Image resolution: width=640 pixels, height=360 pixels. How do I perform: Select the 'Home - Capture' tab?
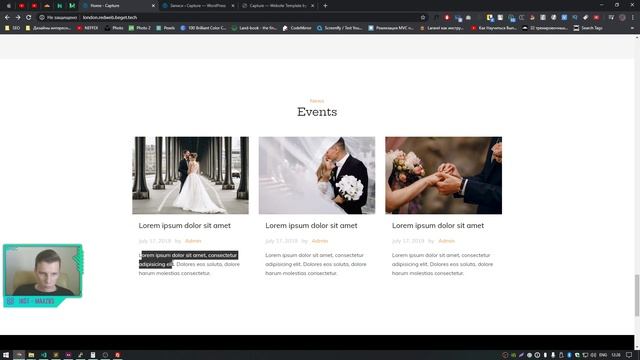[x=117, y=6]
